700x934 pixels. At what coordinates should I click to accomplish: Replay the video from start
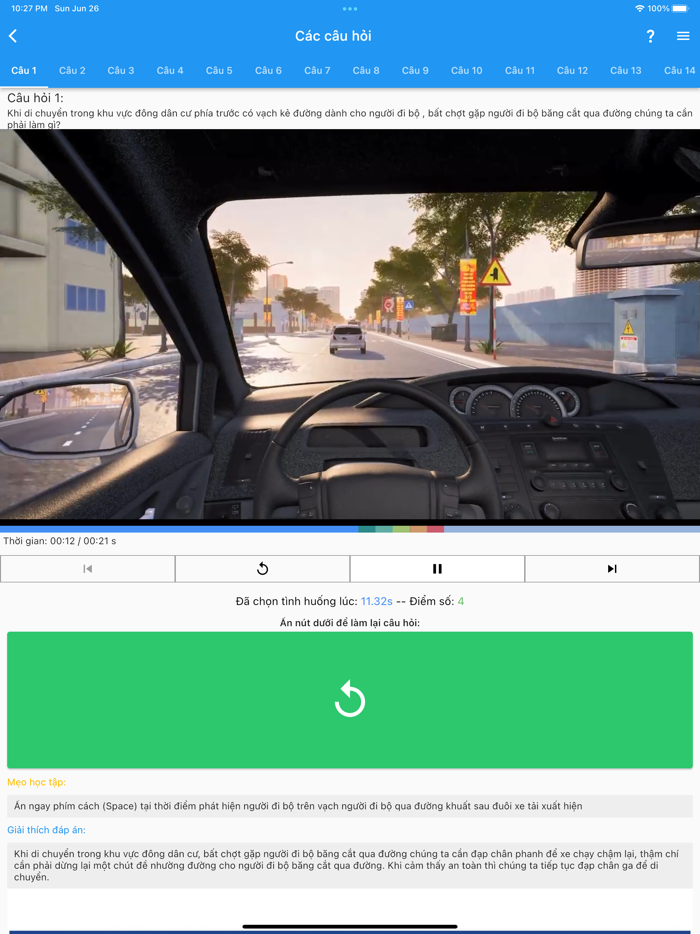(262, 569)
